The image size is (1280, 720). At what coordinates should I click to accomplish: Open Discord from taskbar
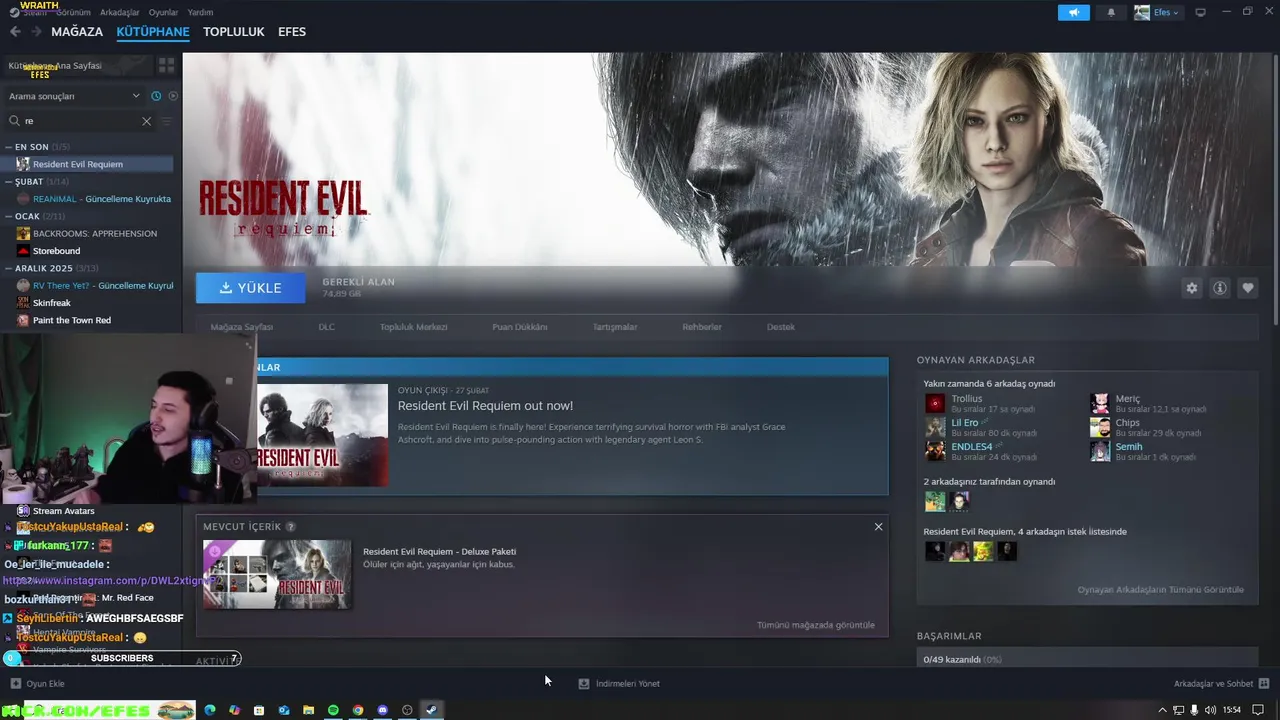382,710
